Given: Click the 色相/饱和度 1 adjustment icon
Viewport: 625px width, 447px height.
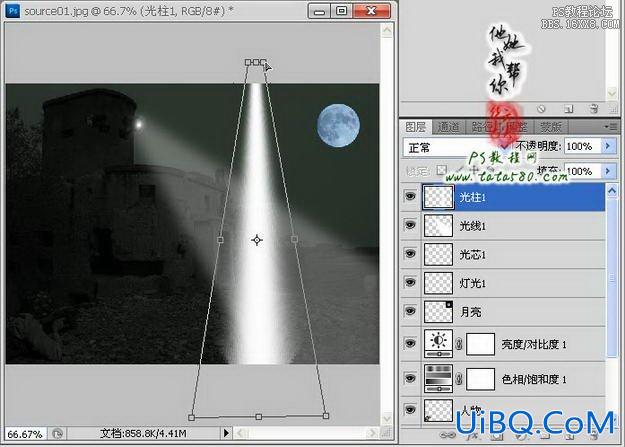Looking at the screenshot, I should coord(438,378).
